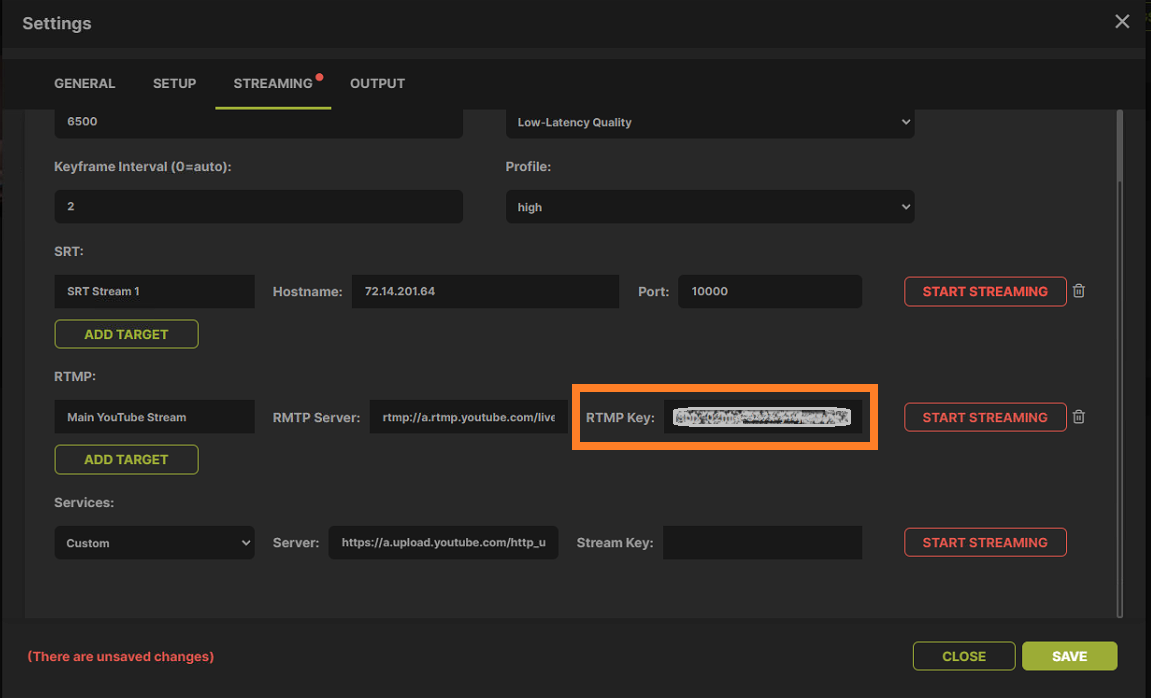Close settings with the CLOSE button

click(x=963, y=656)
